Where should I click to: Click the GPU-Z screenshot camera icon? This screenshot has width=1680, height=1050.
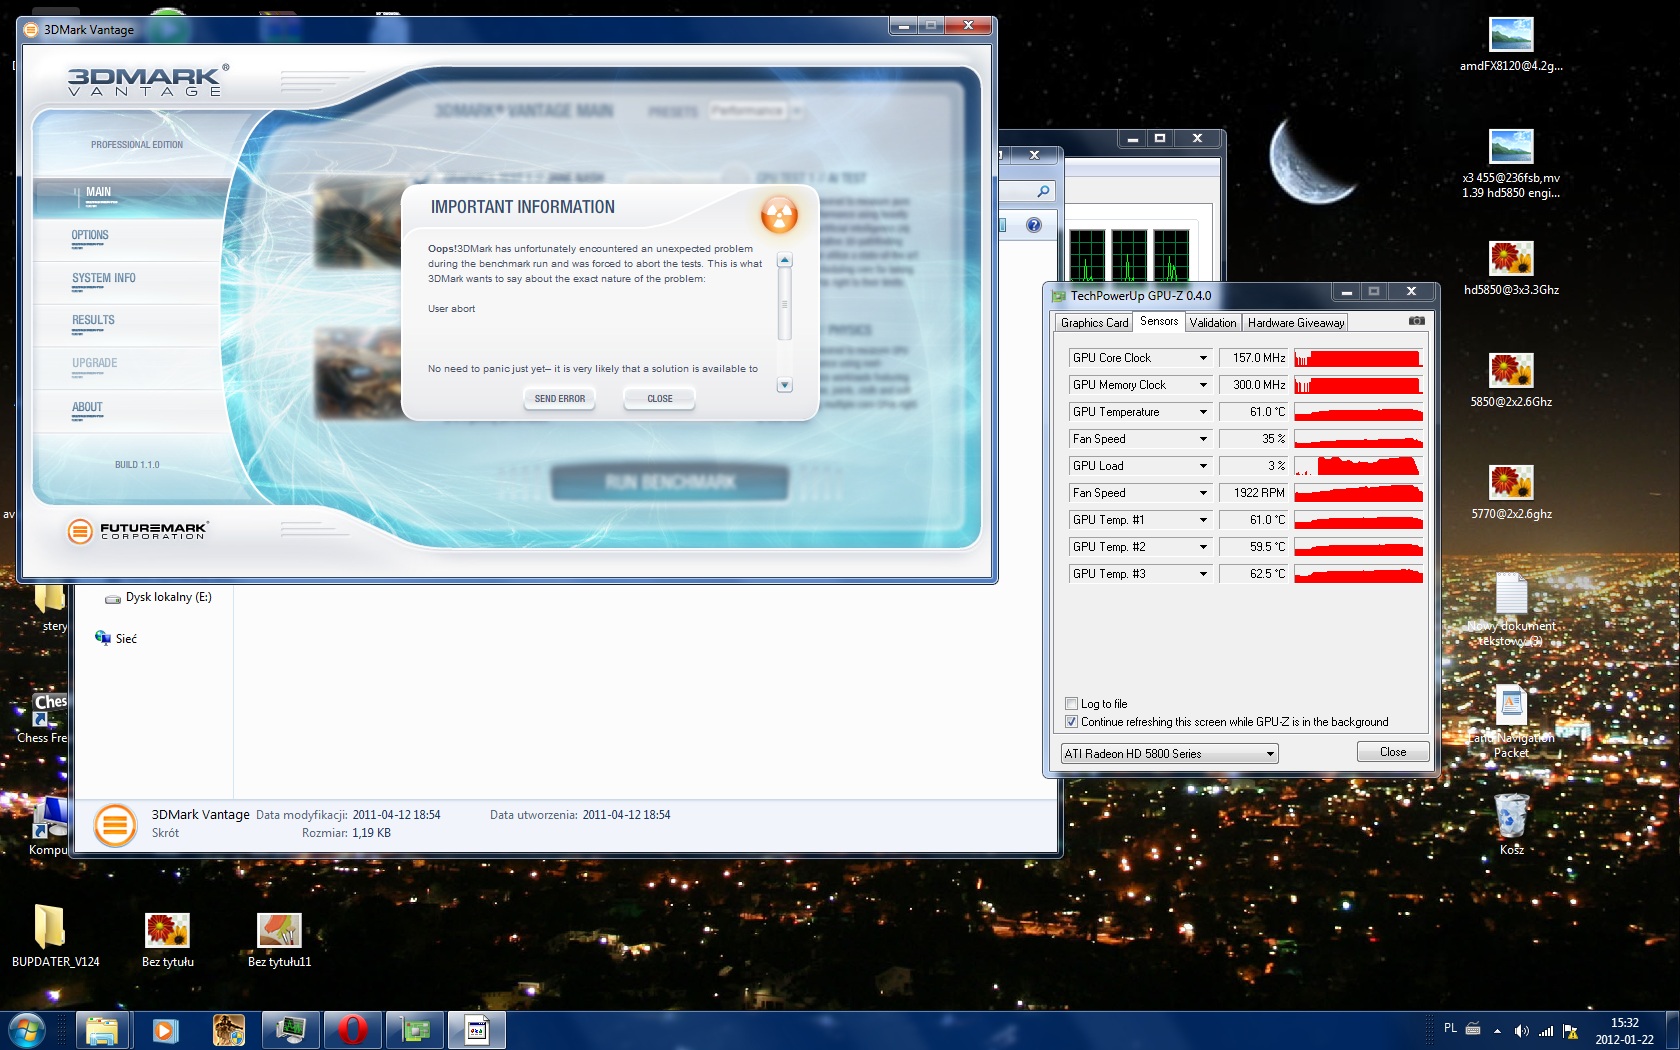1416,321
